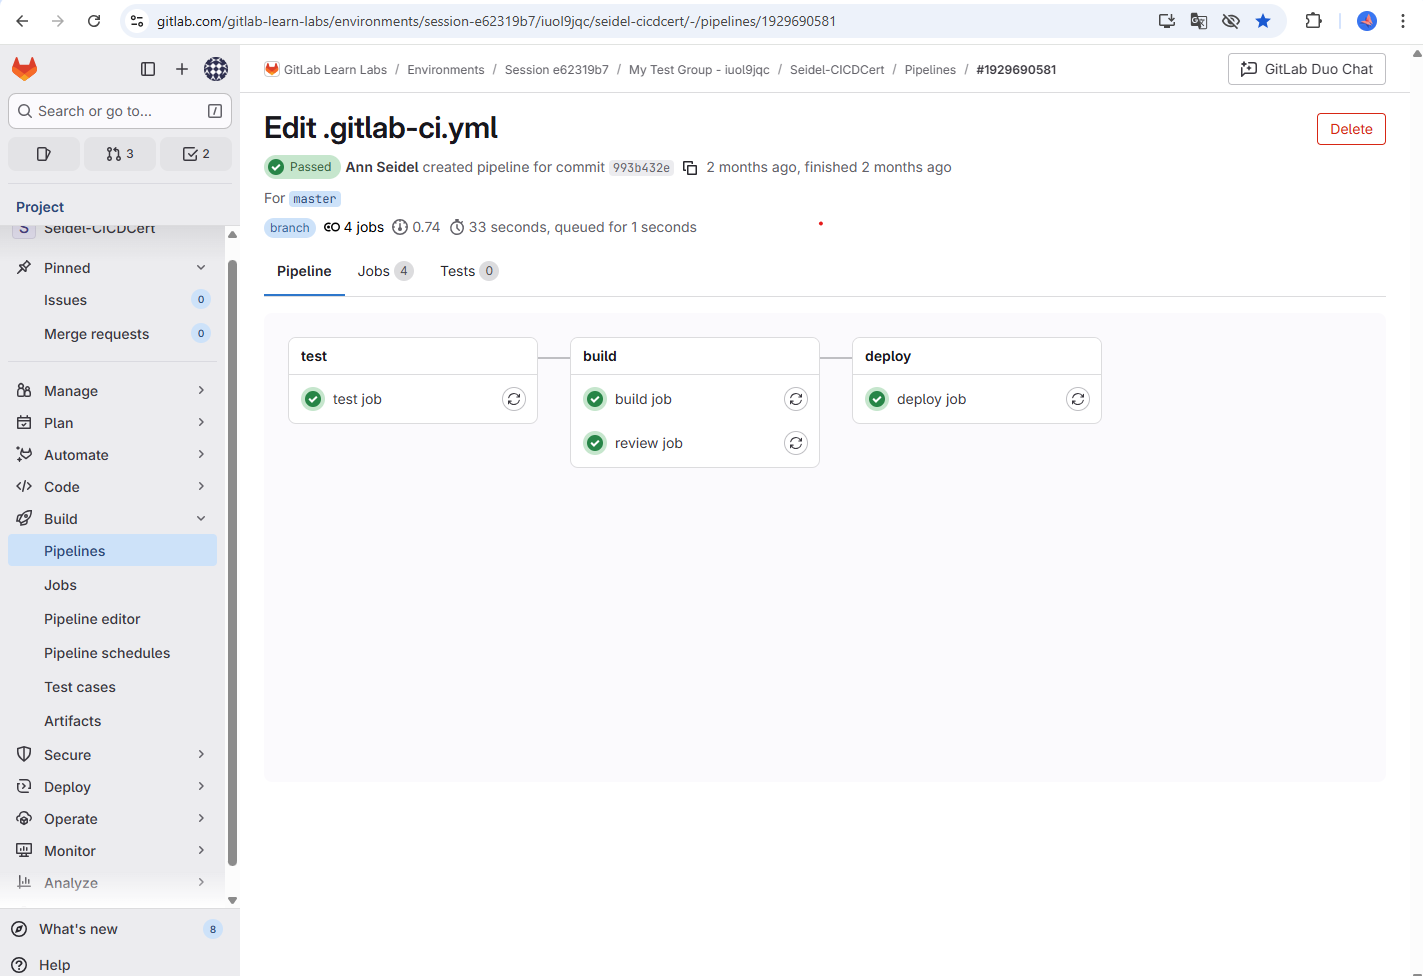Switch to the Jobs tab
The image size is (1423, 976).
pyautogui.click(x=375, y=271)
